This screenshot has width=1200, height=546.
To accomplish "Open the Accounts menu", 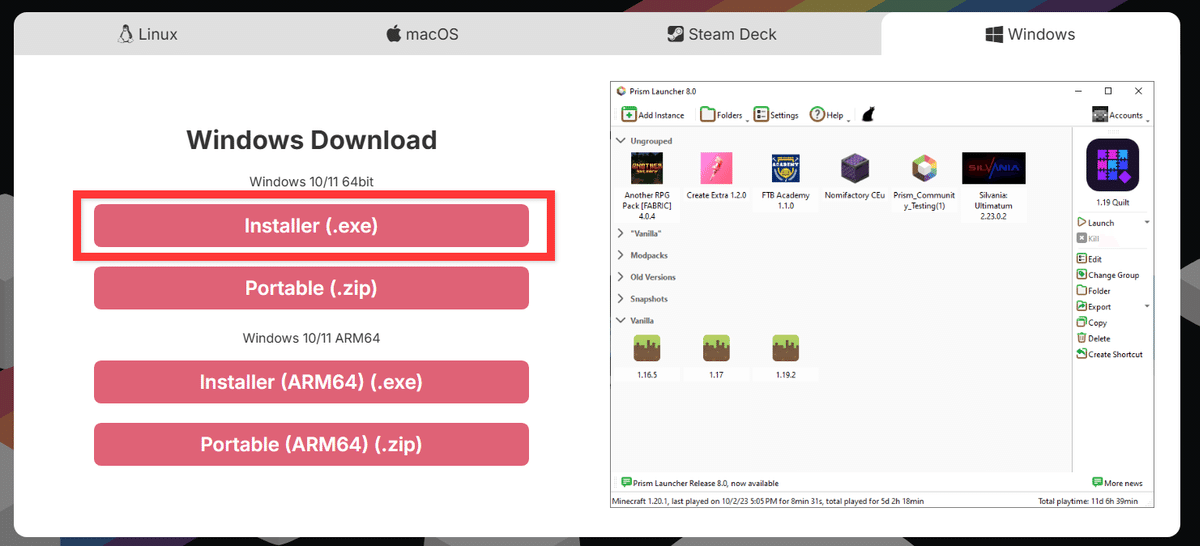I will coord(1118,115).
